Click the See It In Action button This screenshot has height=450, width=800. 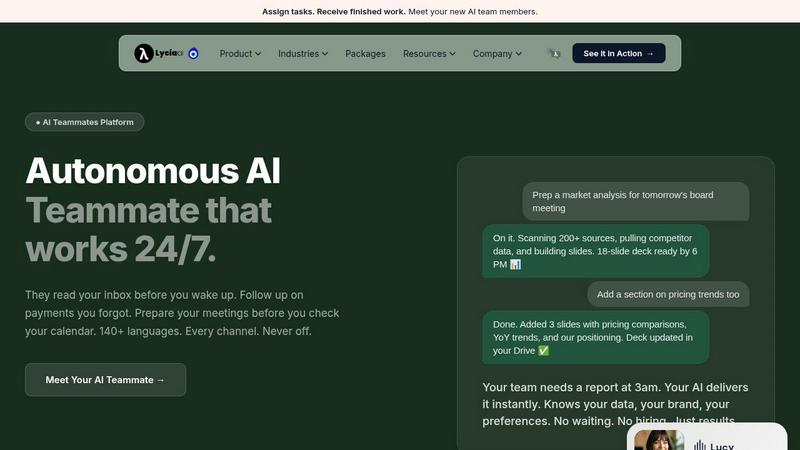click(618, 53)
